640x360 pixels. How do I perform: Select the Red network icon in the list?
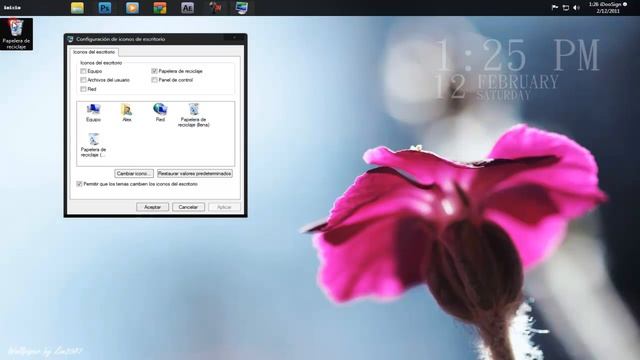coord(160,113)
